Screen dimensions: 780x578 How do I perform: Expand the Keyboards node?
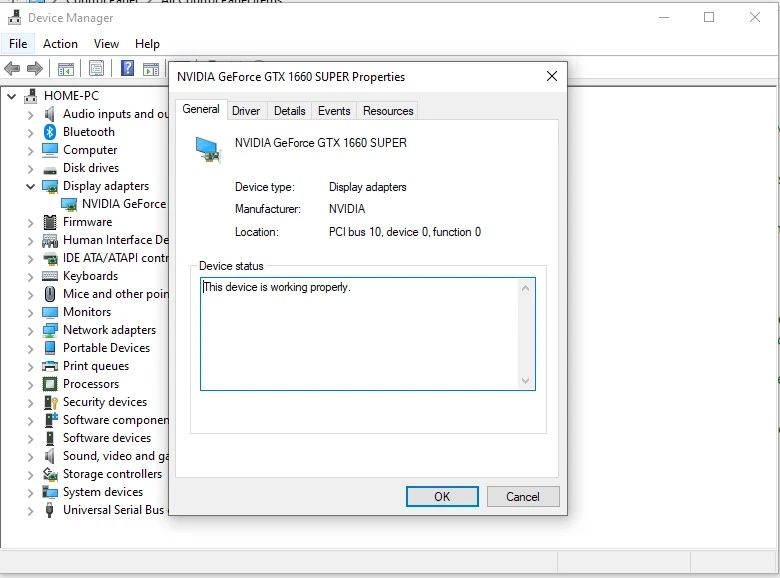(30, 276)
